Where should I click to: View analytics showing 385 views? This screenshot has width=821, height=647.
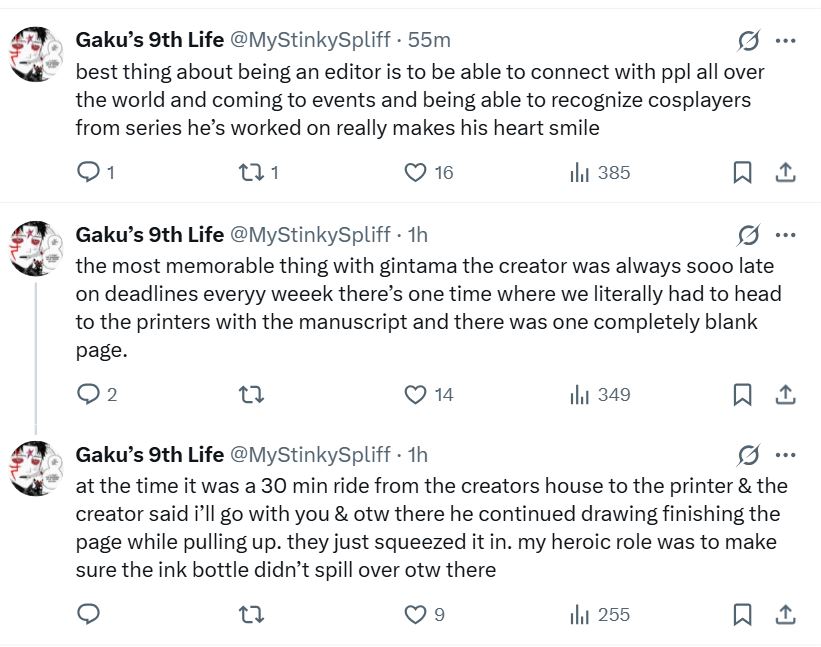tap(580, 173)
